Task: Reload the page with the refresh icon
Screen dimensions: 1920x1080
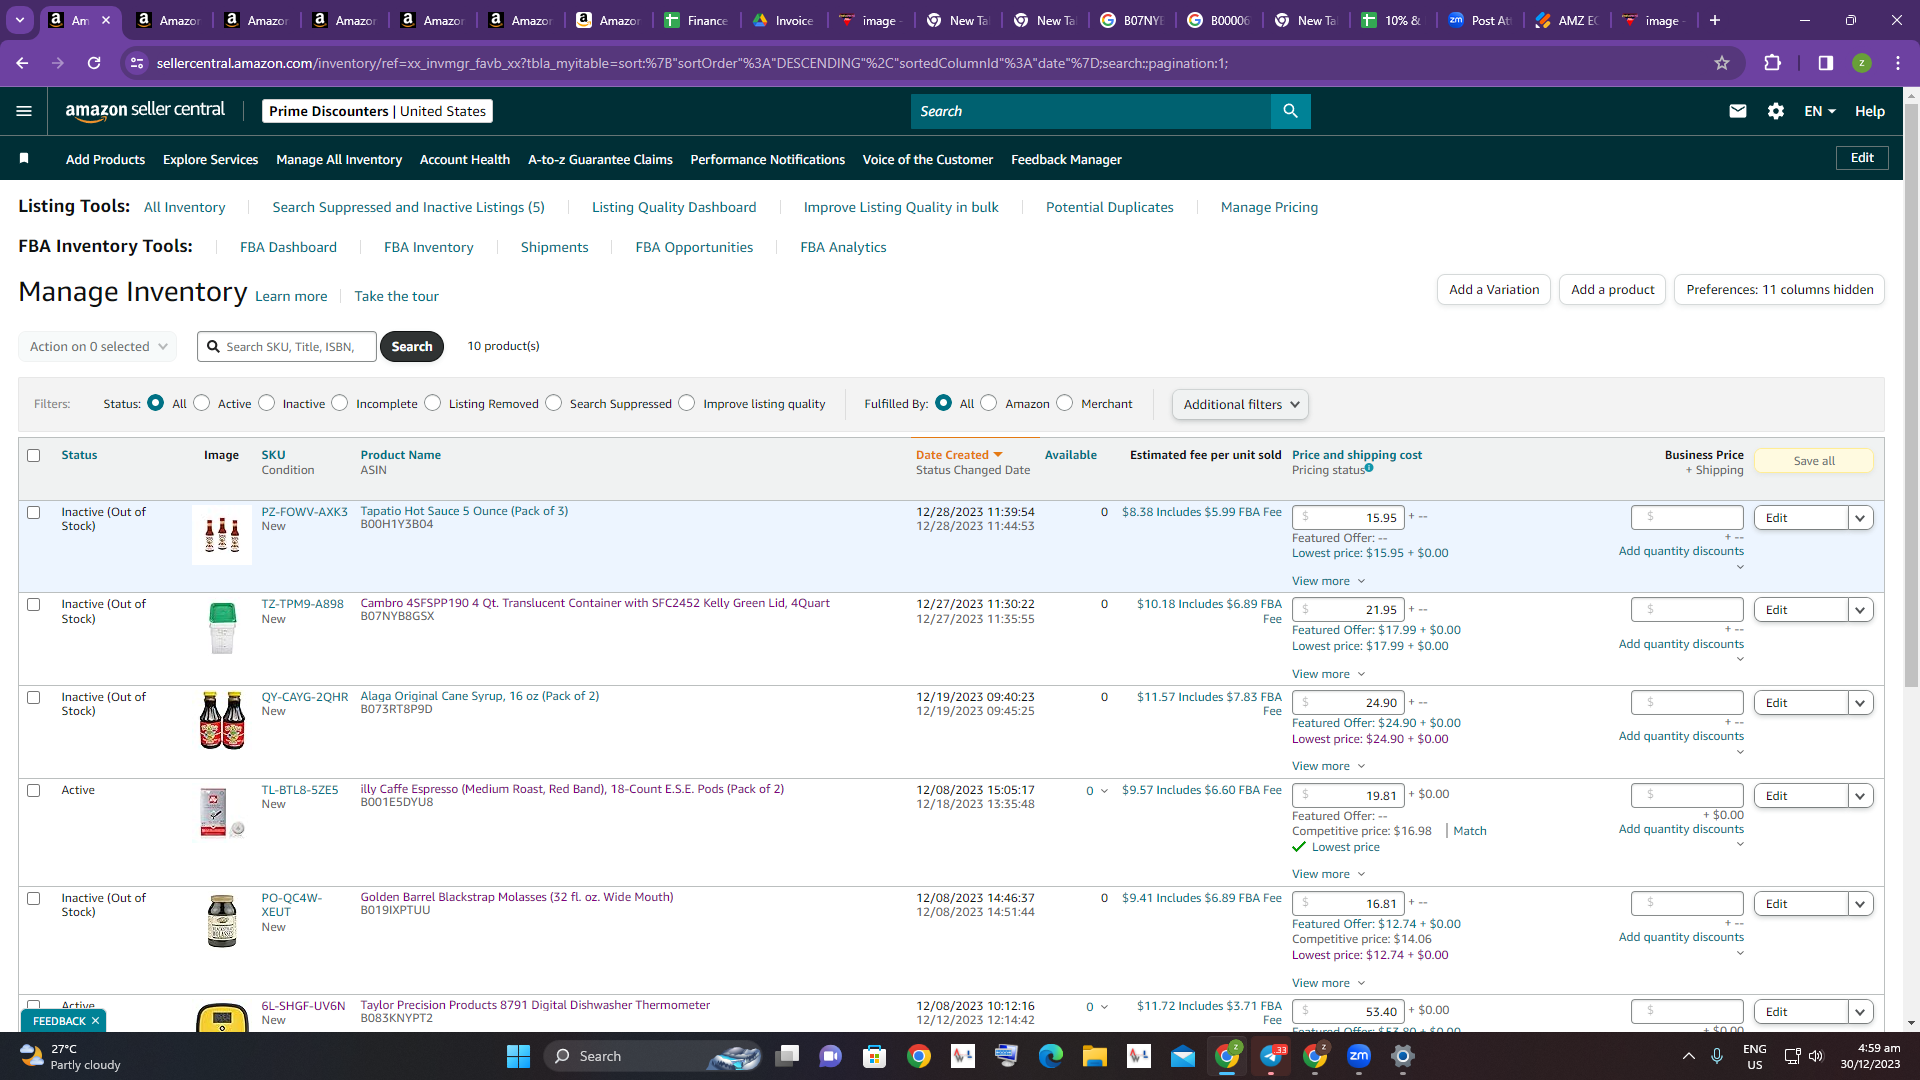Action: [x=94, y=63]
